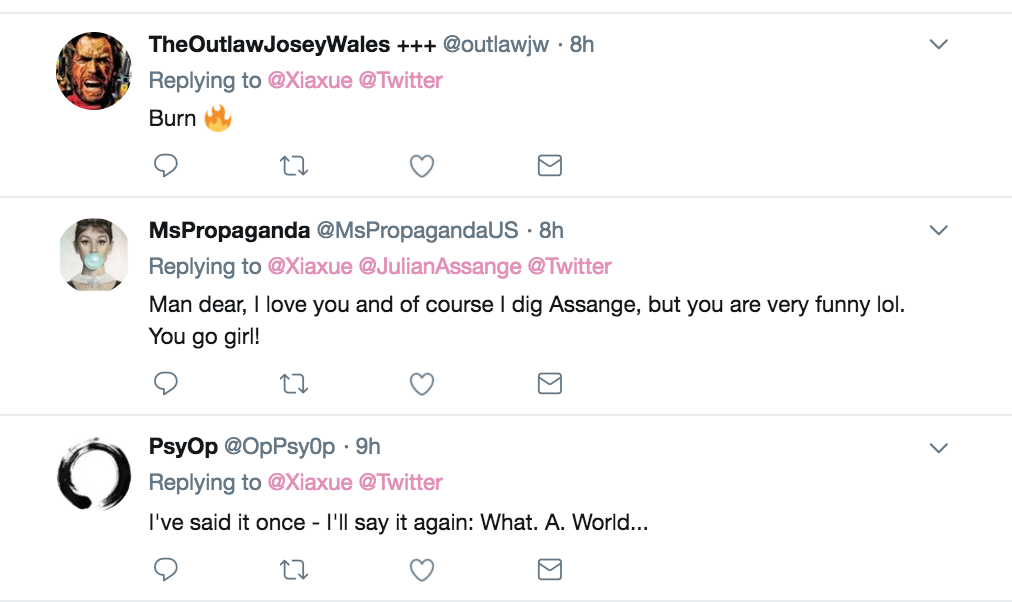View MsPropaganda's bubblegum profile picture
Viewport: 1012px width, 602px height.
coord(94,254)
